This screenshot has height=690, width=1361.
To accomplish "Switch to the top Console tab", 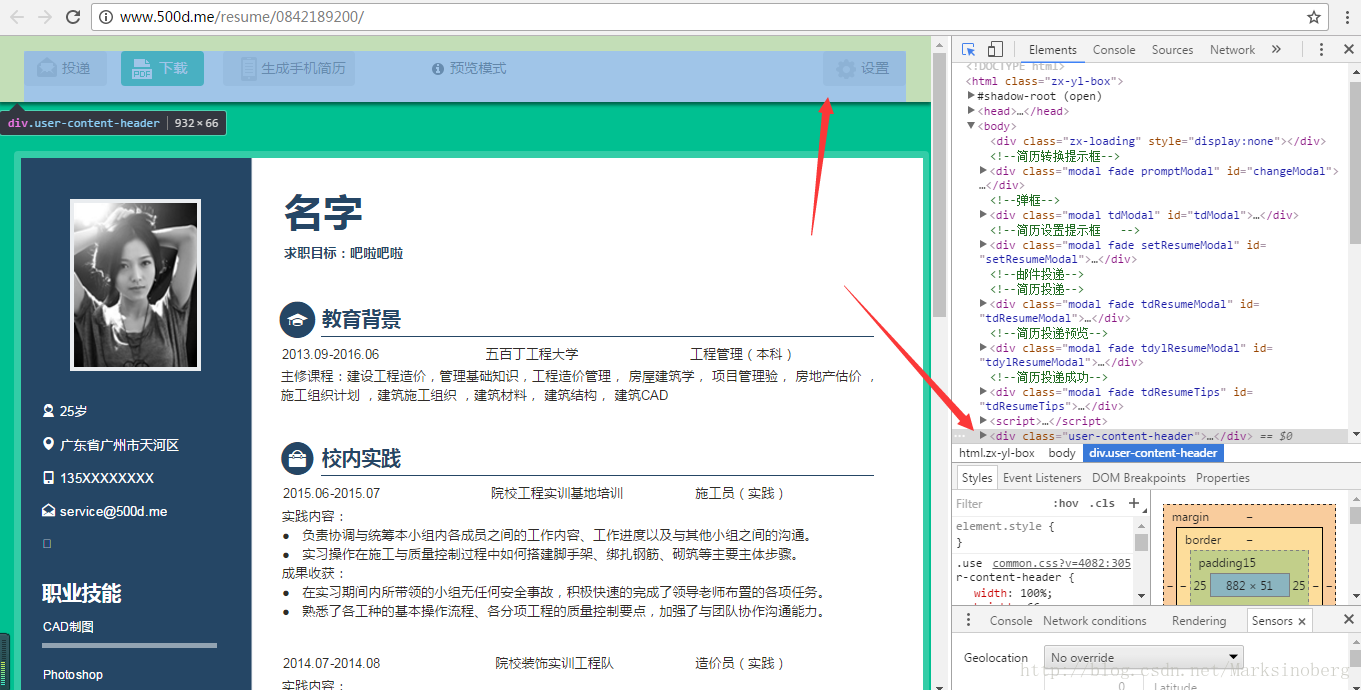I will pyautogui.click(x=1114, y=50).
